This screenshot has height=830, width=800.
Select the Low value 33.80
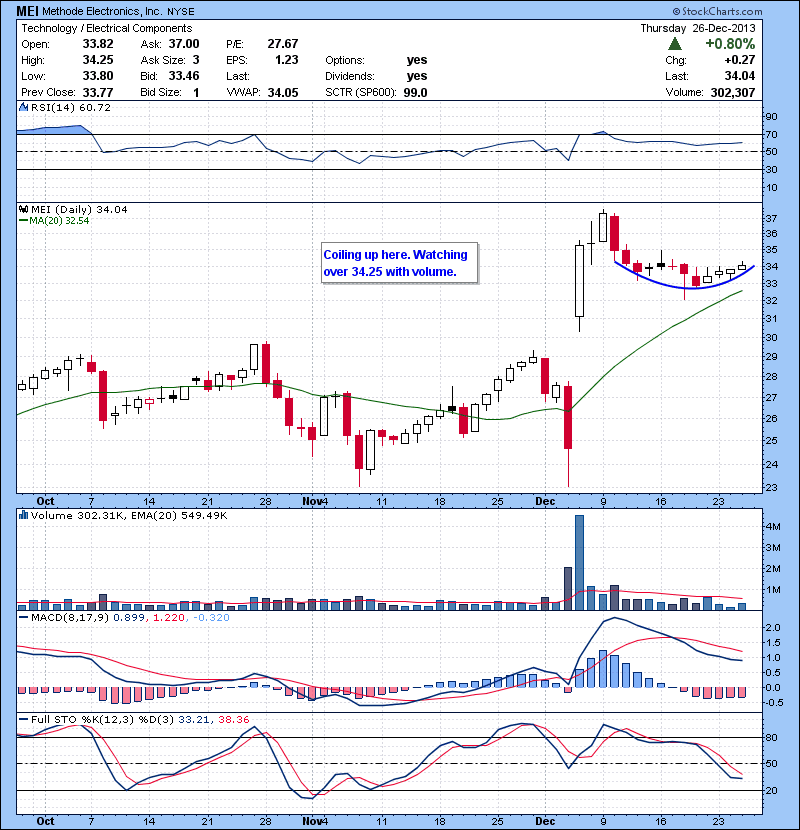click(x=98, y=76)
